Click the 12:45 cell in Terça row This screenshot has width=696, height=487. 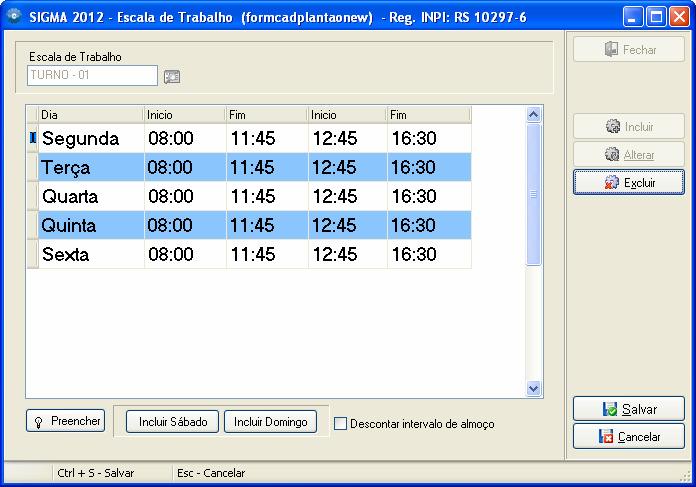[x=348, y=167]
